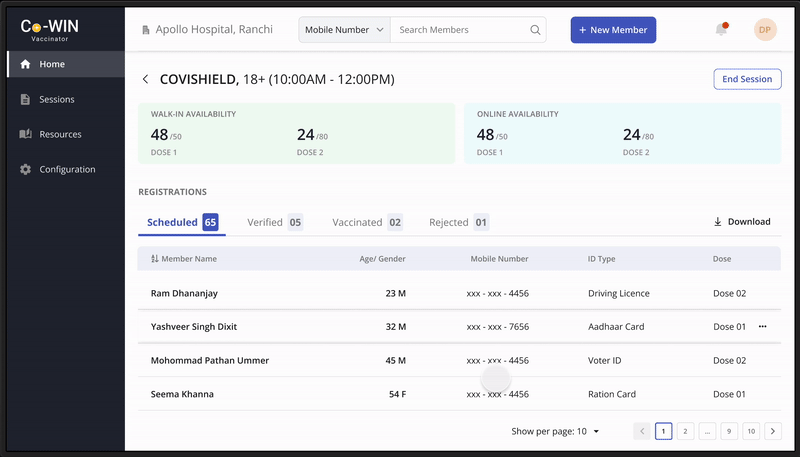Screen dimensions: 800x457
Task: Select page 10 in pagination
Action: [x=751, y=431]
